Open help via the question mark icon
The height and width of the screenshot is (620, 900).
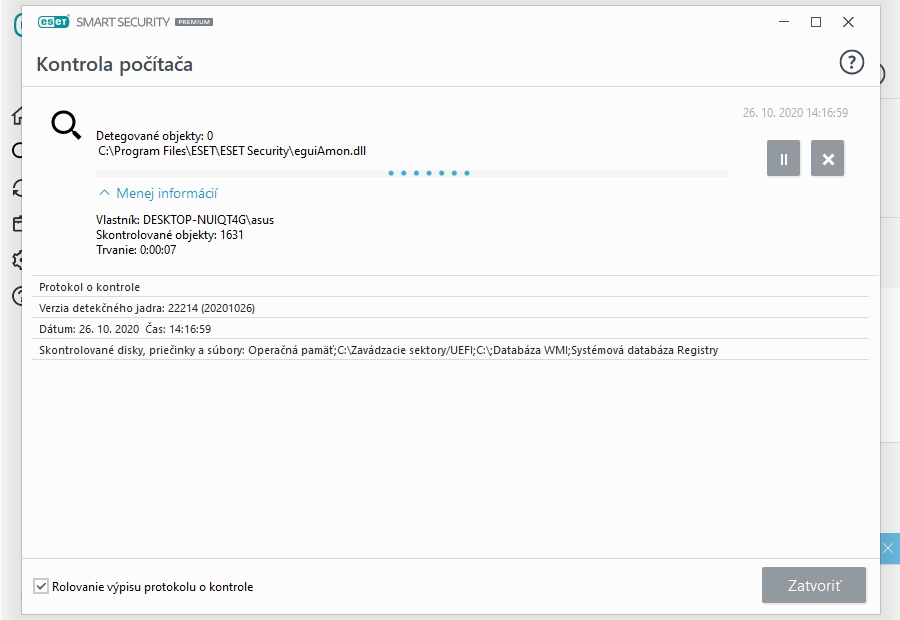pos(850,63)
